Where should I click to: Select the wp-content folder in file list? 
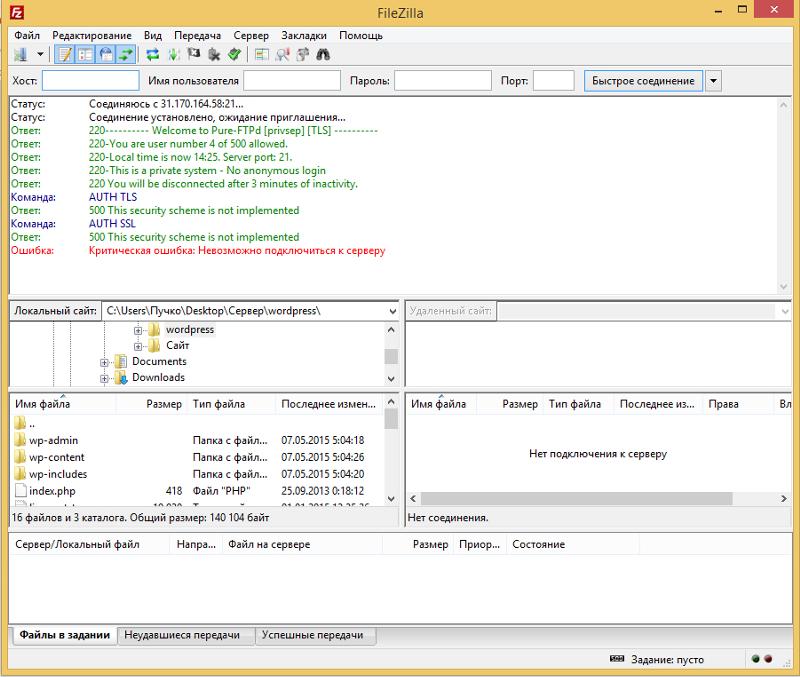click(x=57, y=457)
